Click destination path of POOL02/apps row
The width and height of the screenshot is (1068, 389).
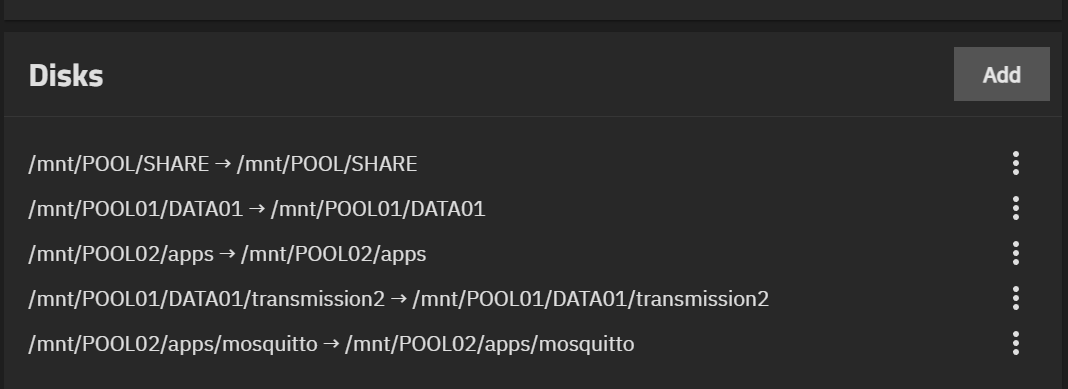[334, 254]
